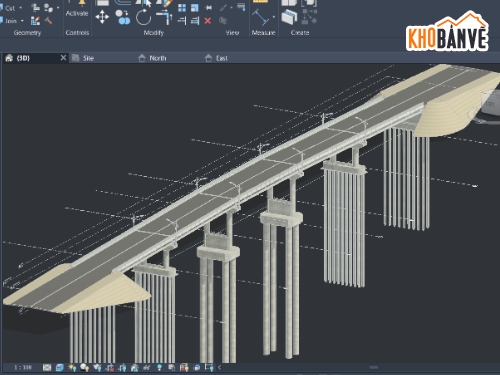Image resolution: width=500 pixels, height=375 pixels.
Task: Toggle Show Crop Region
Action: pyautogui.click(x=122, y=367)
